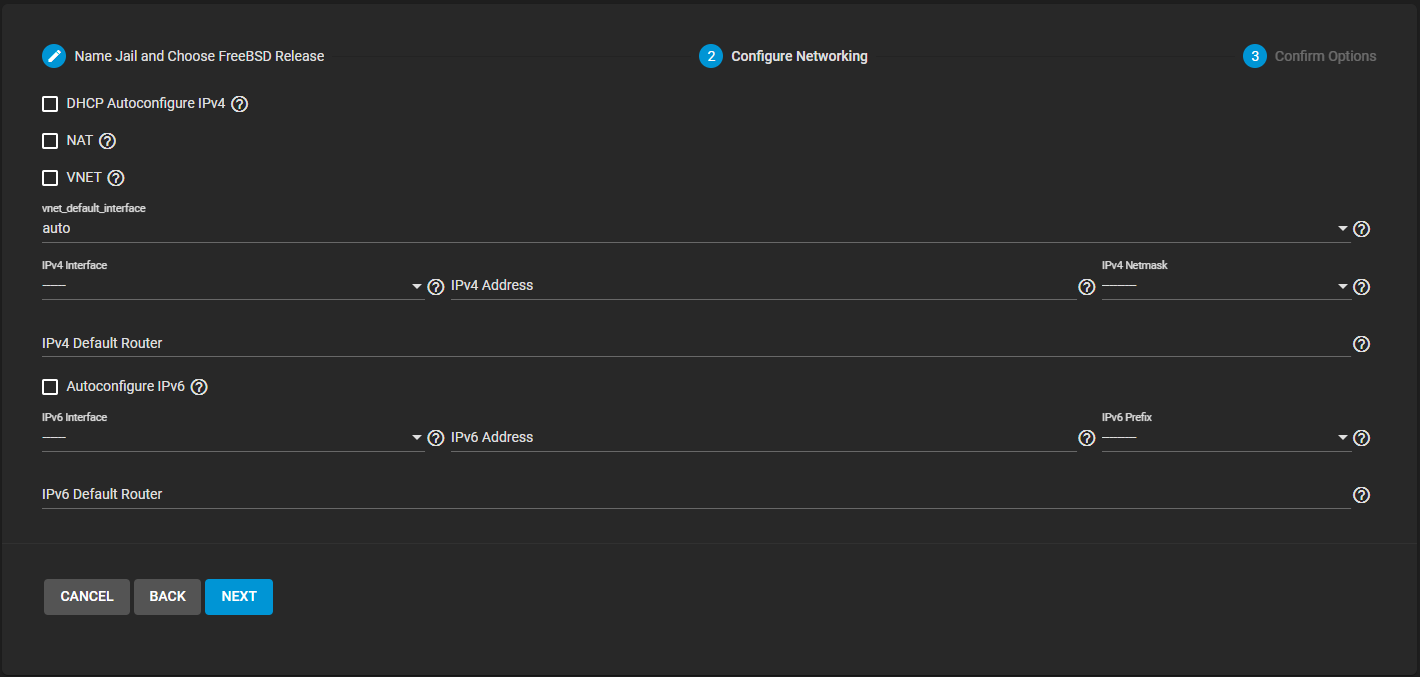Viewport: 1420px width, 677px height.
Task: Click into the IPv6 Default Router field
Action: [695, 495]
